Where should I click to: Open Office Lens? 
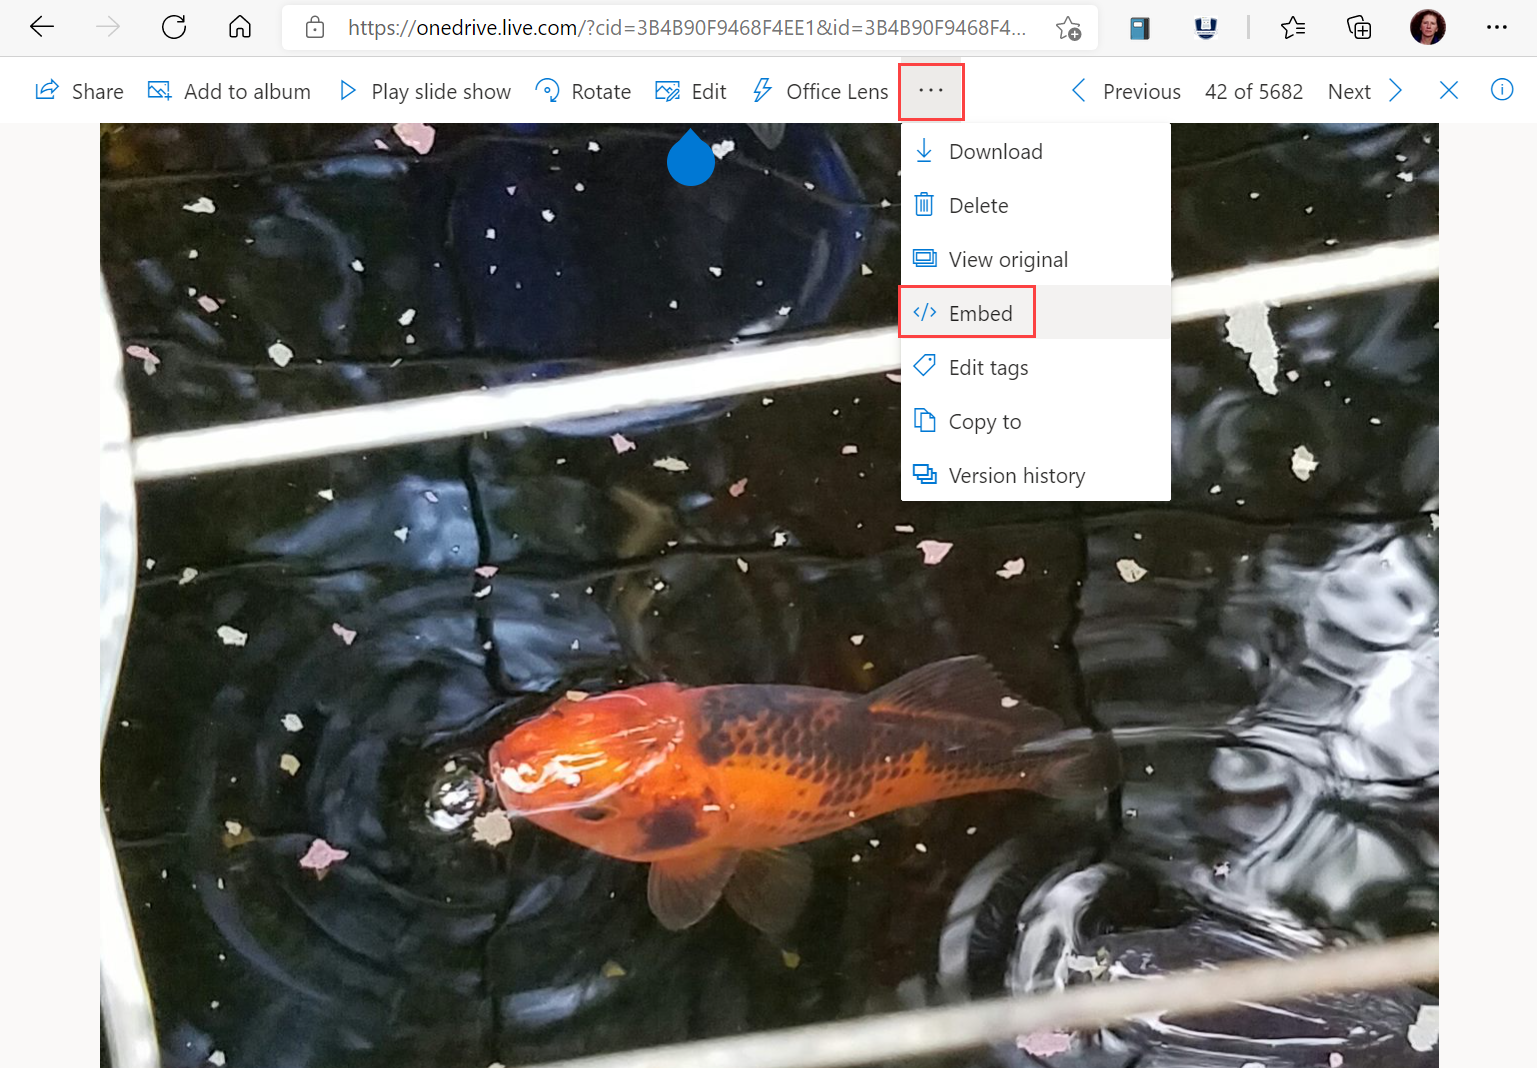click(x=820, y=91)
